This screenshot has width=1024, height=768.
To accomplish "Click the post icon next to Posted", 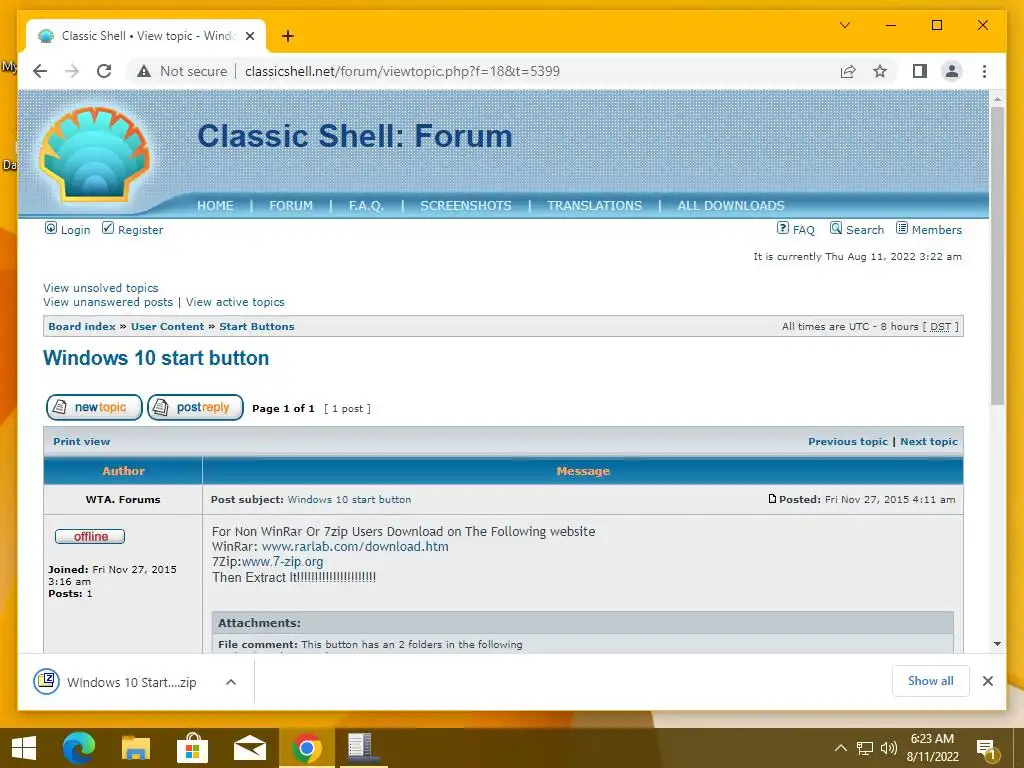I will 772,499.
